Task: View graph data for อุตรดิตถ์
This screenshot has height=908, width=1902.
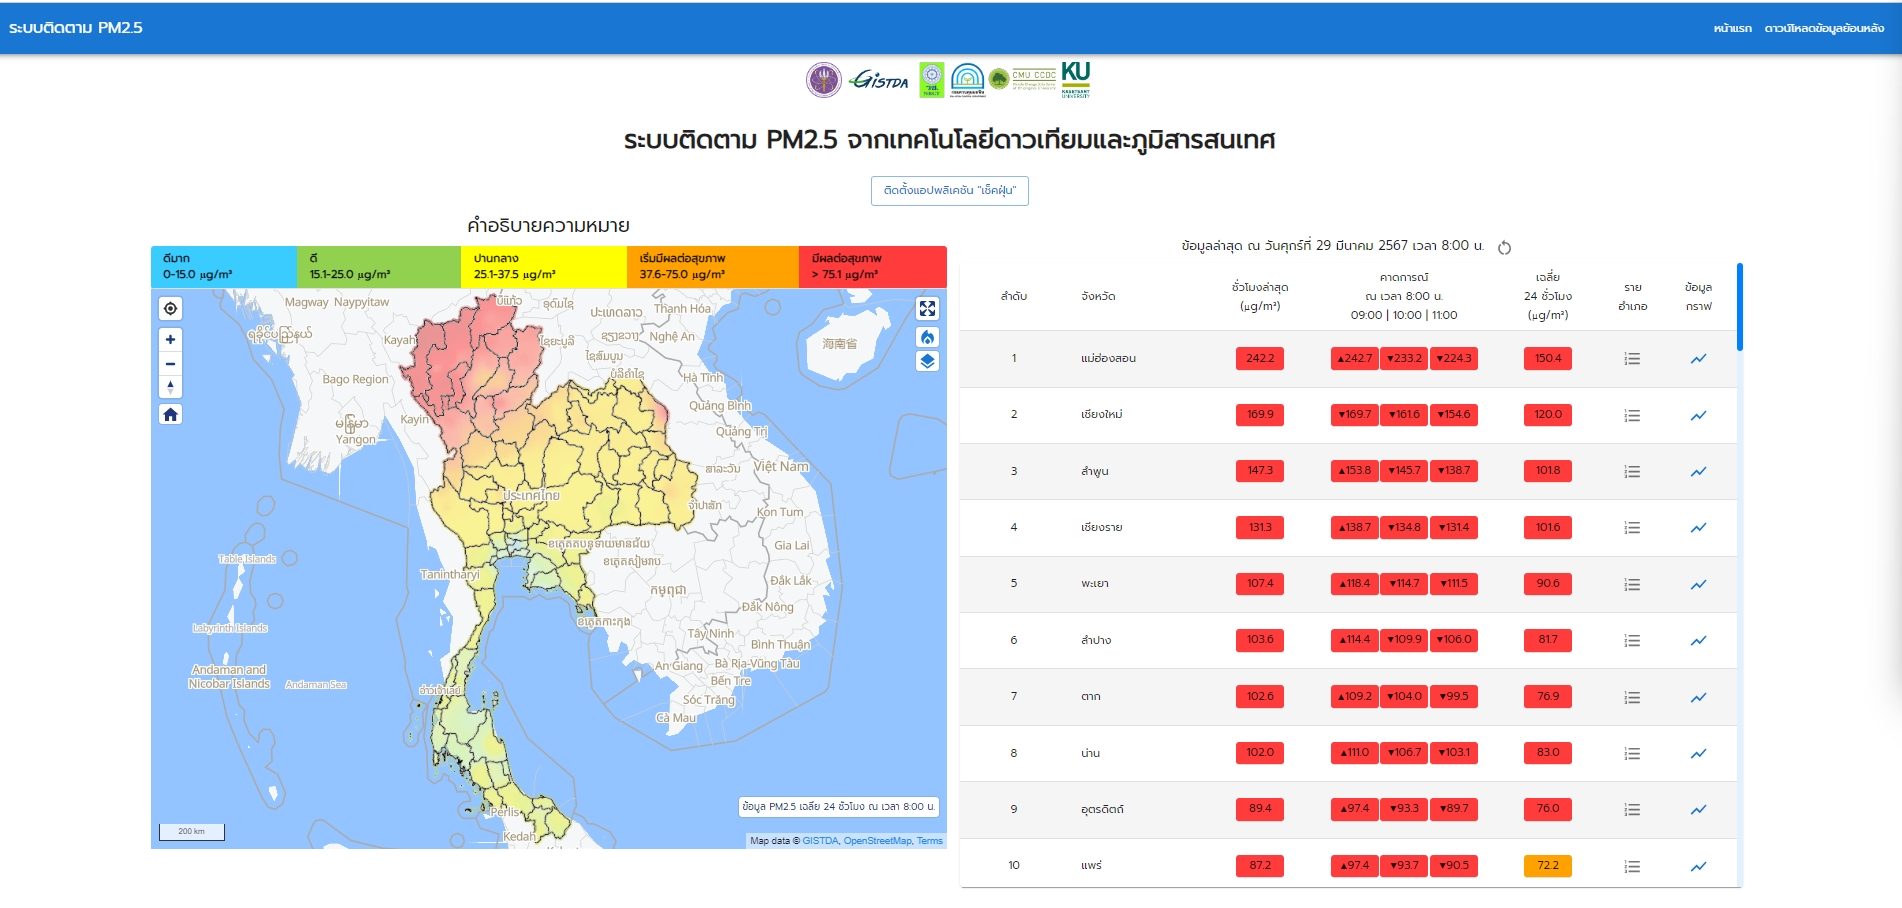Action: (x=1698, y=809)
